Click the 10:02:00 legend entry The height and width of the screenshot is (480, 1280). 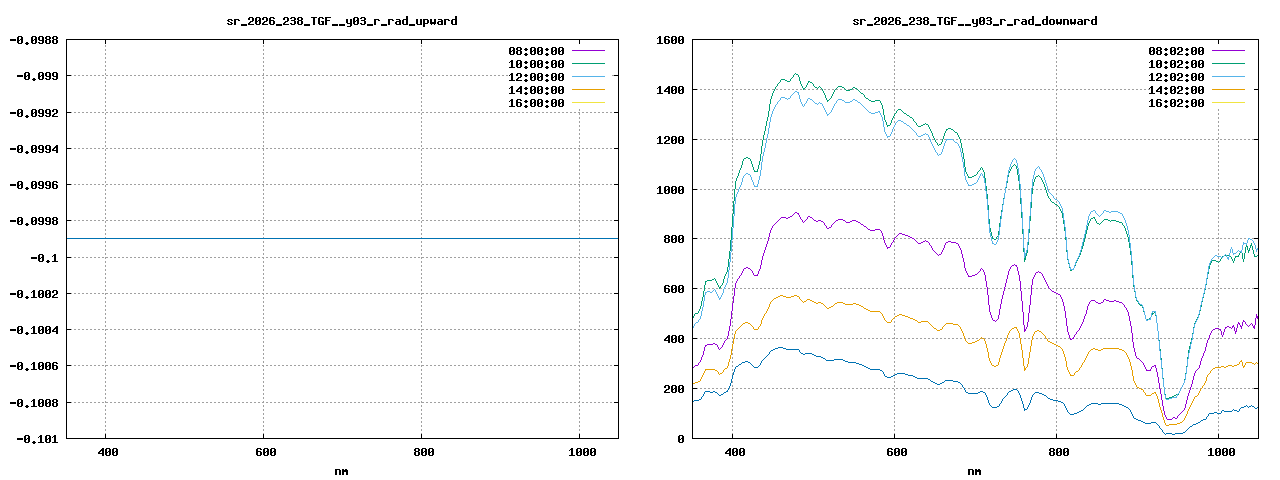click(1196, 63)
